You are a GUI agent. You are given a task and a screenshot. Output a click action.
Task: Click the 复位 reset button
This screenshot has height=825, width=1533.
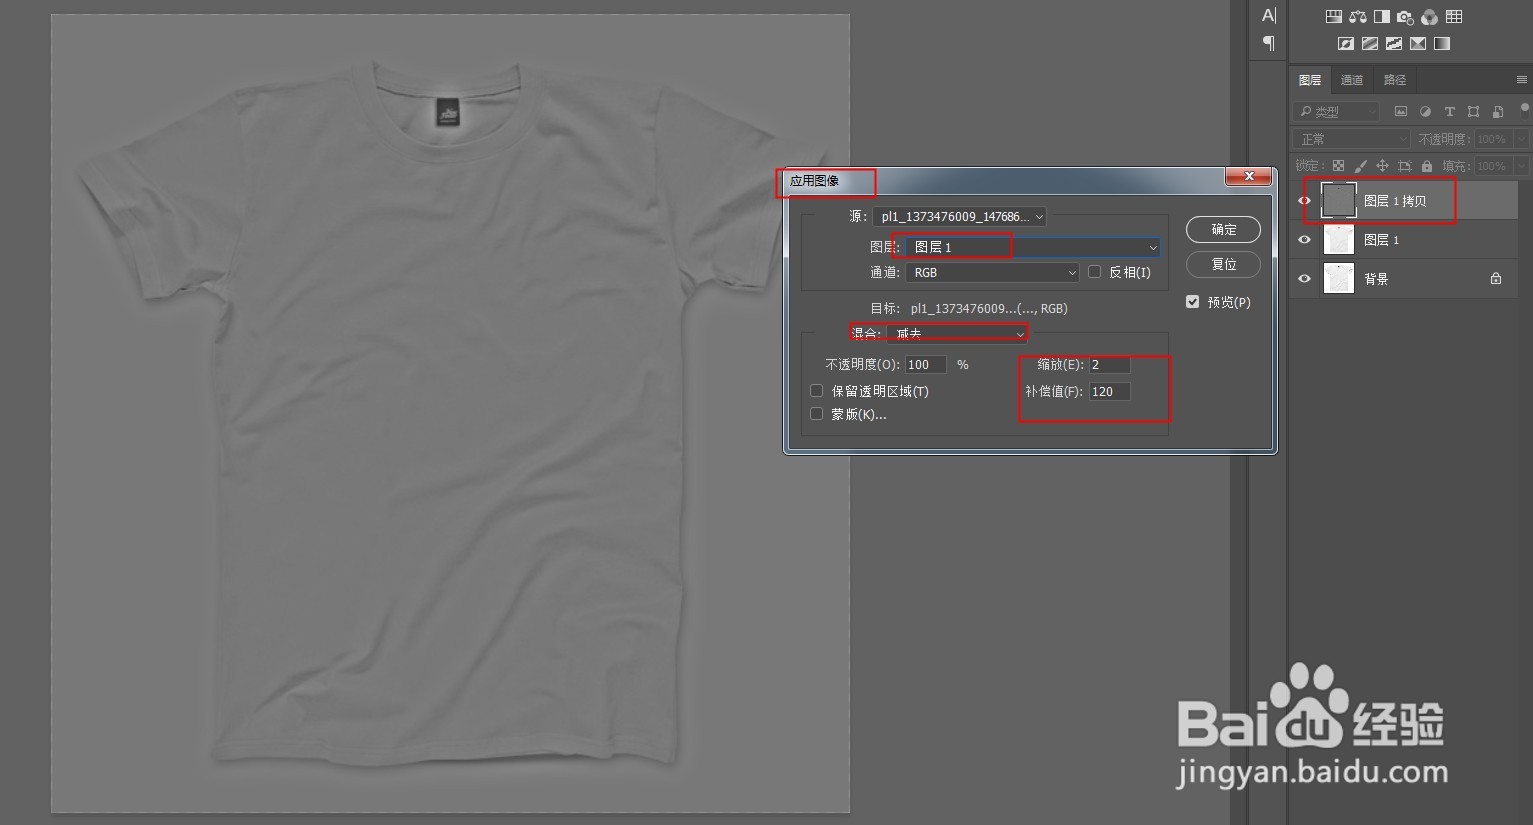point(1223,264)
